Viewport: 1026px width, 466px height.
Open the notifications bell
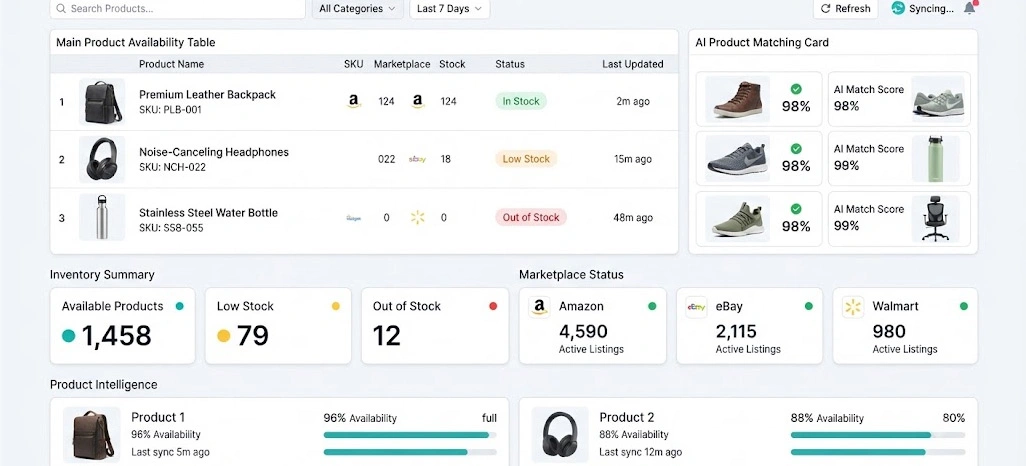click(x=970, y=8)
